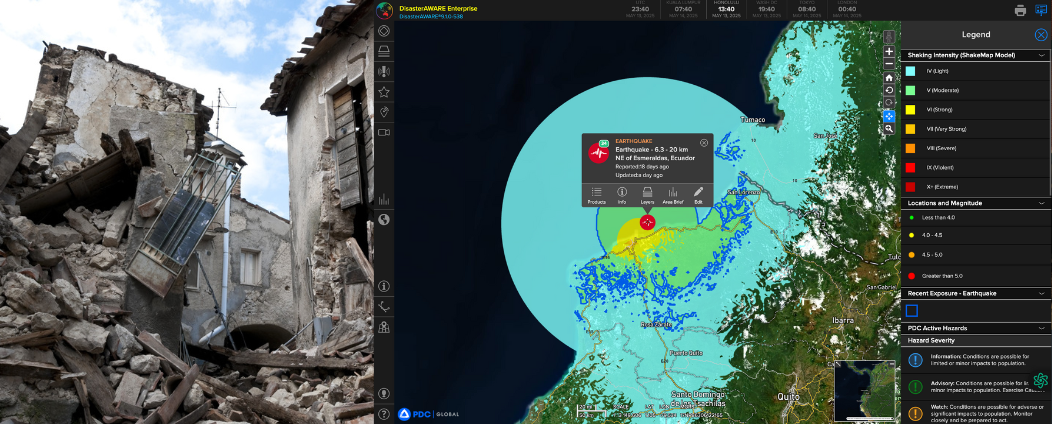This screenshot has width=1052, height=424.
Task: Close the Legend panel
Action: coord(1041,35)
